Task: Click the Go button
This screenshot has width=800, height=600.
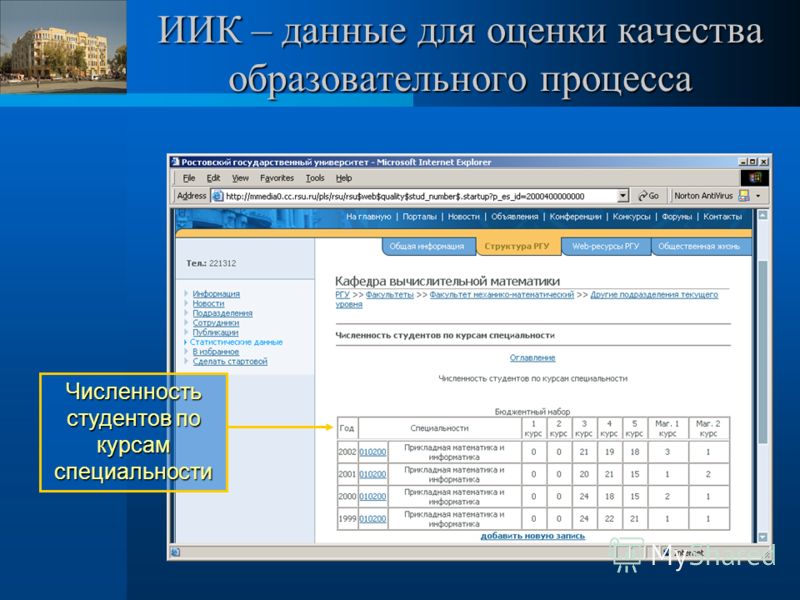Action: [x=648, y=196]
